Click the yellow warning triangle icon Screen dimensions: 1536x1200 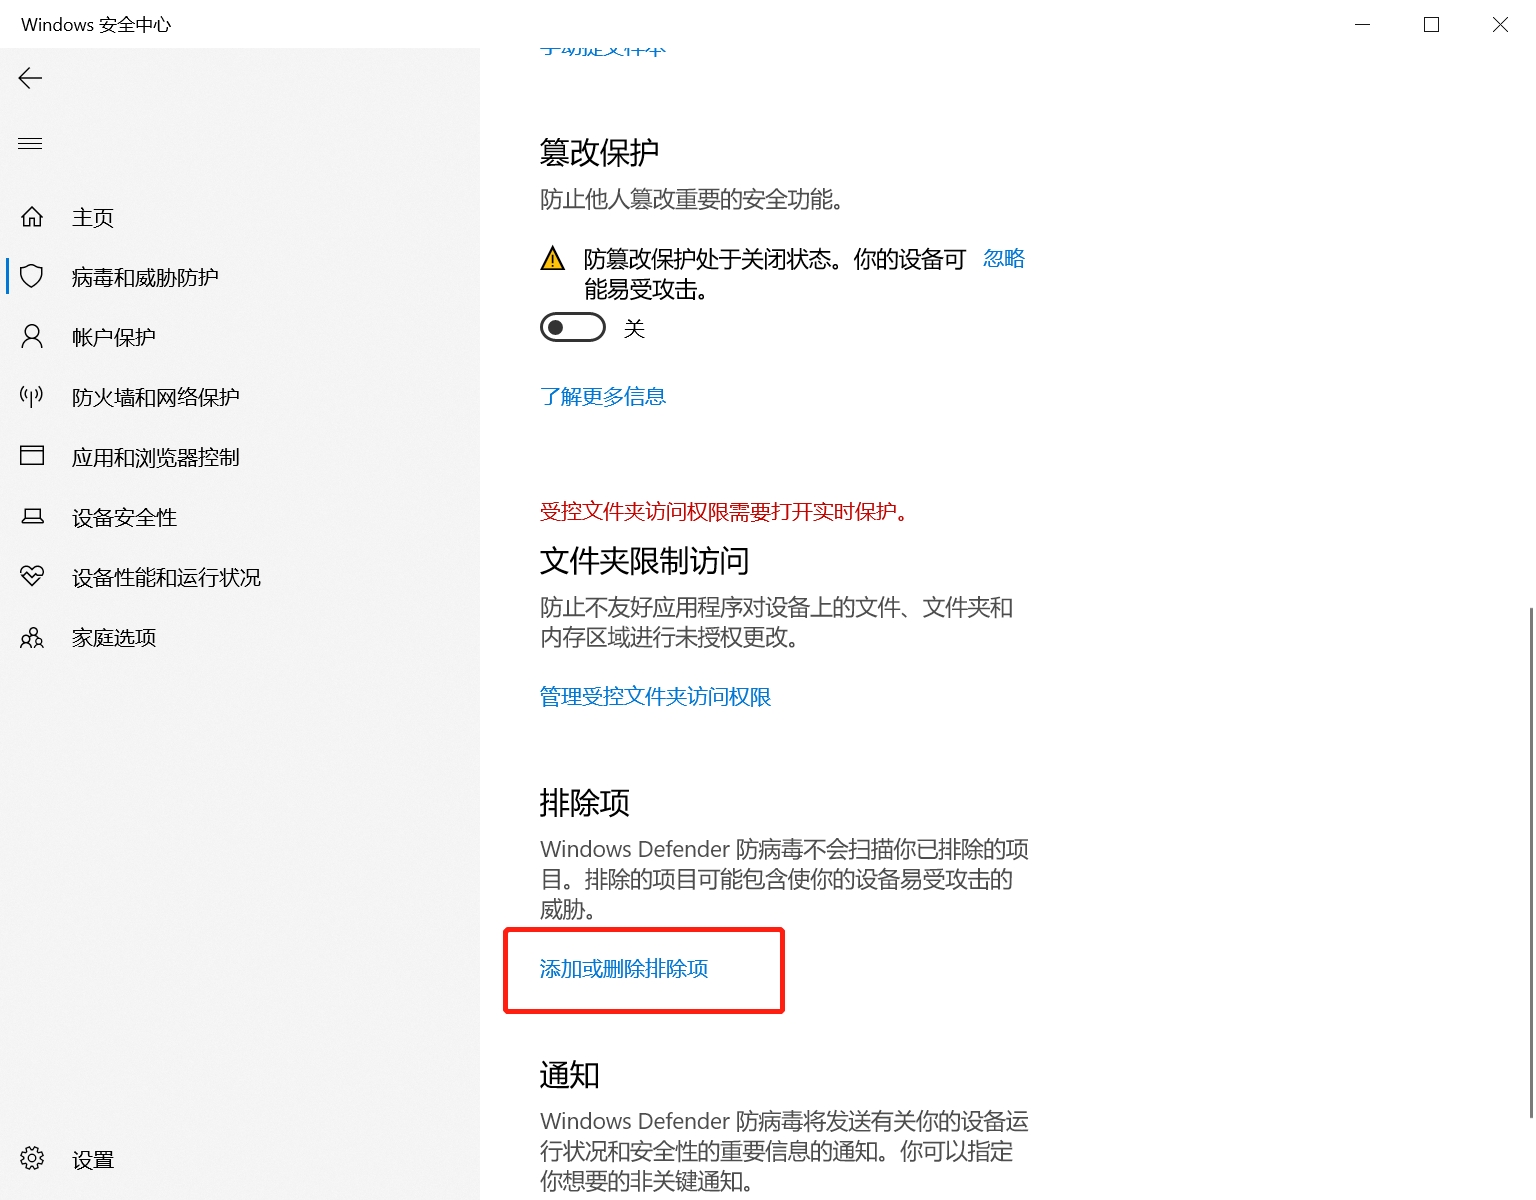click(552, 259)
